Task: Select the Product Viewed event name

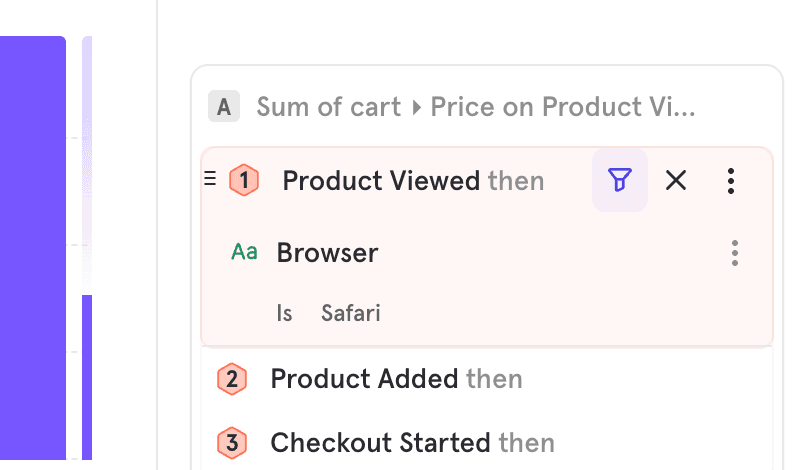Action: point(381,181)
